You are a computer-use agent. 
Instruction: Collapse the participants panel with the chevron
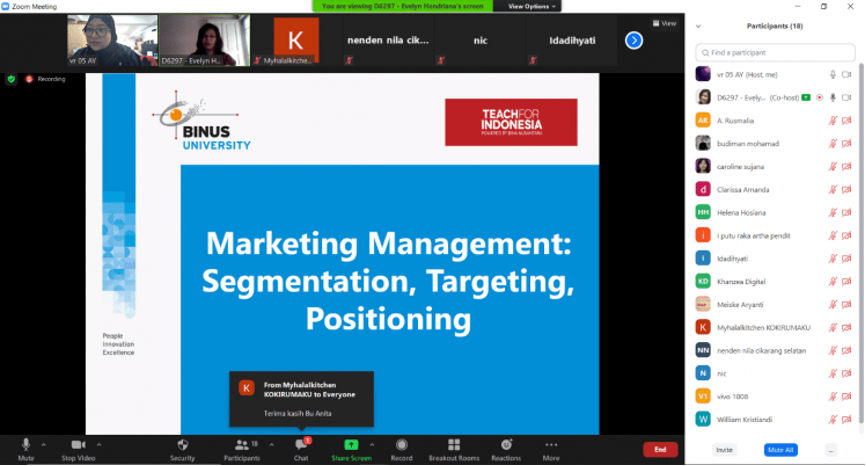tap(698, 26)
